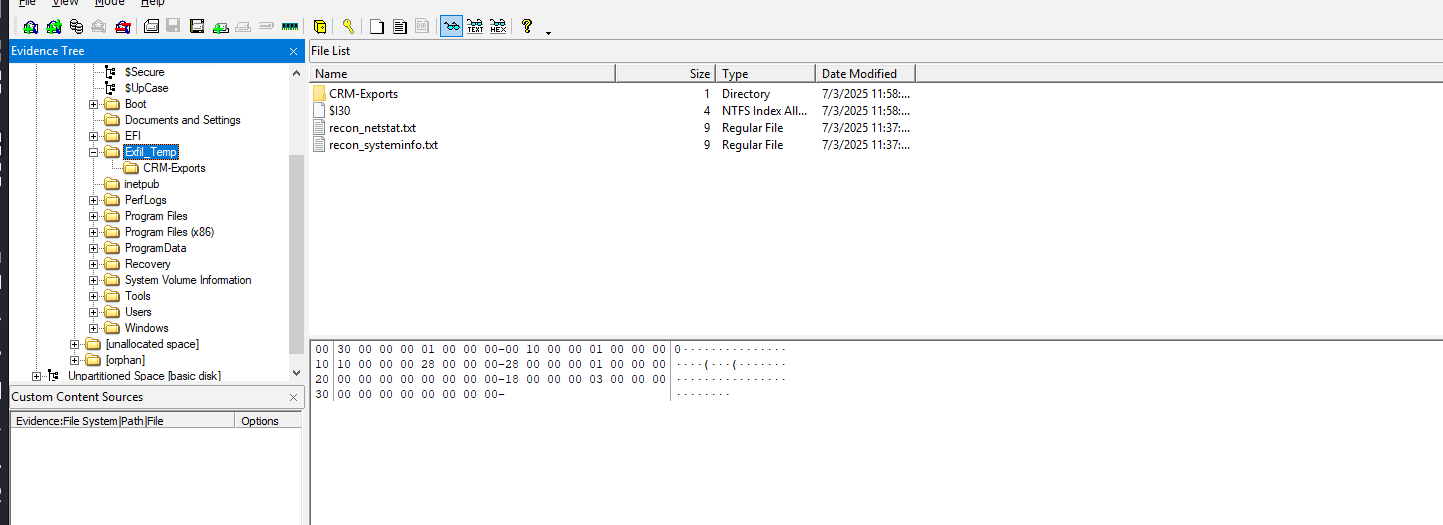
Task: Expand the Windows folder node
Action: [x=94, y=328]
